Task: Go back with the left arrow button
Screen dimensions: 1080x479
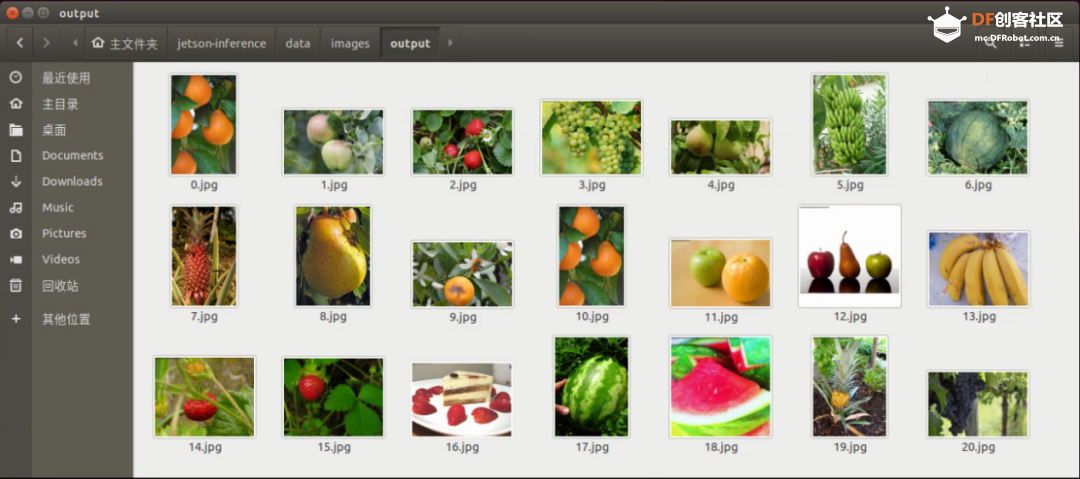Action: [20, 43]
